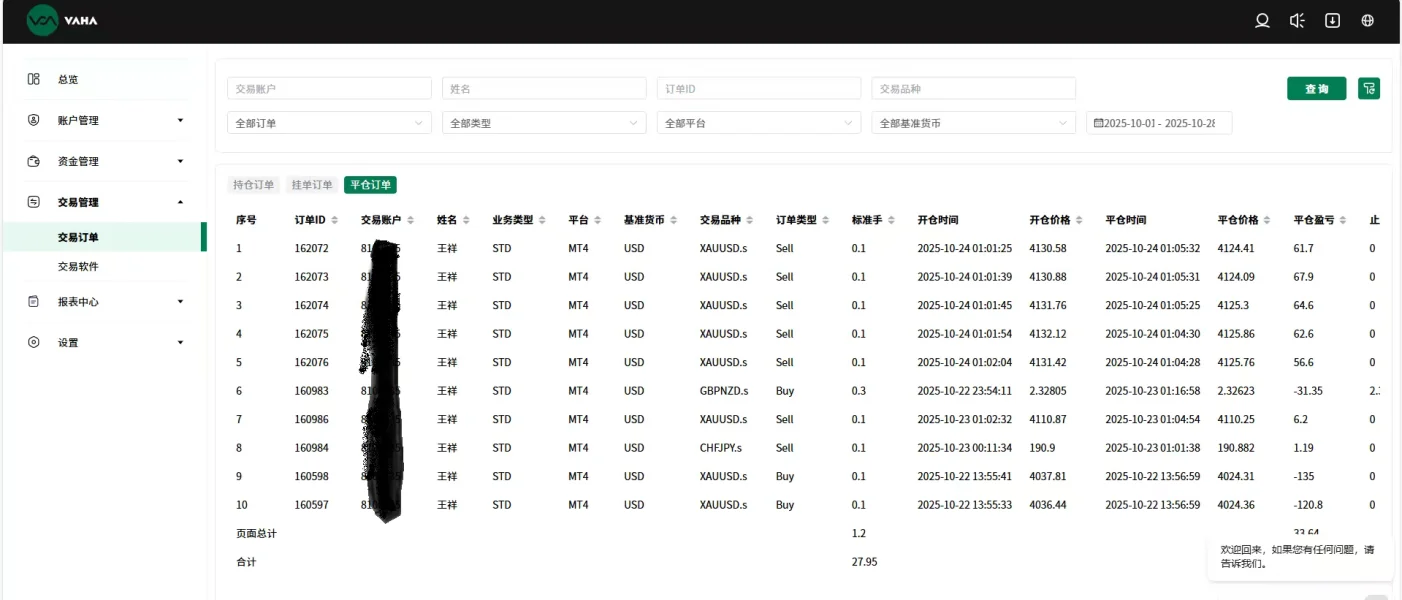
Task: Open the 全部基准货币 dropdown
Action: pyautogui.click(x=973, y=123)
